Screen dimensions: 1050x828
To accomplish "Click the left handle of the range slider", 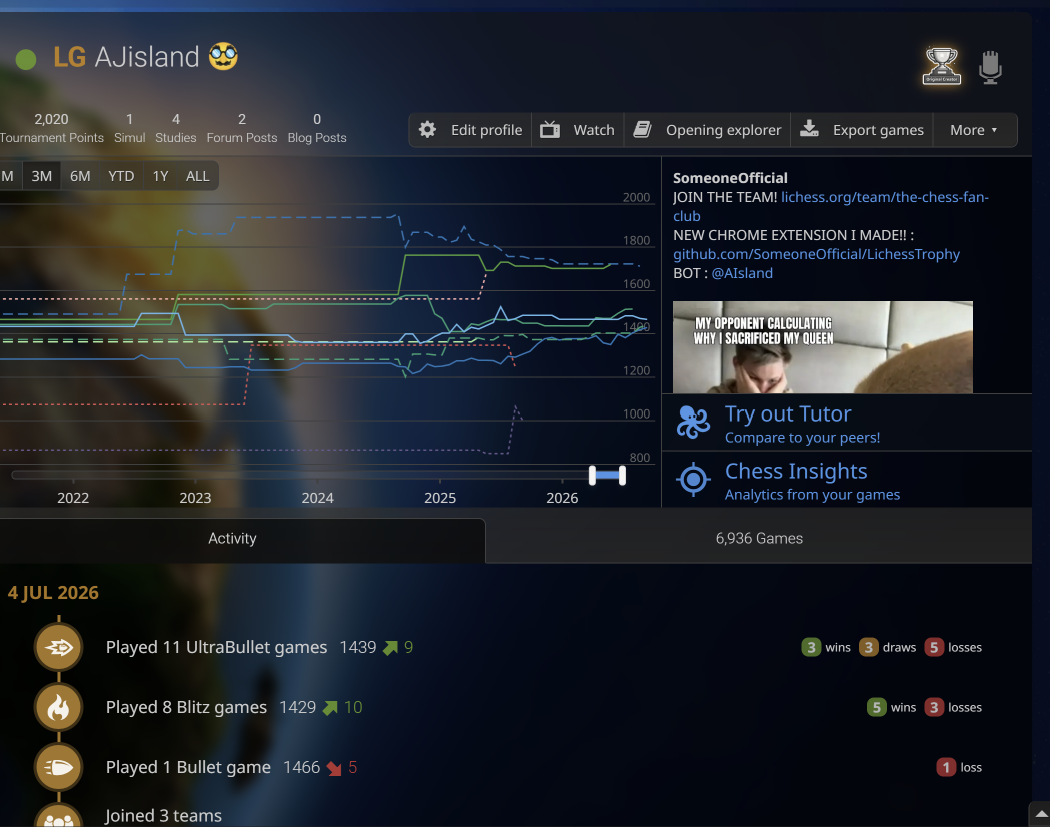I will pyautogui.click(x=592, y=476).
